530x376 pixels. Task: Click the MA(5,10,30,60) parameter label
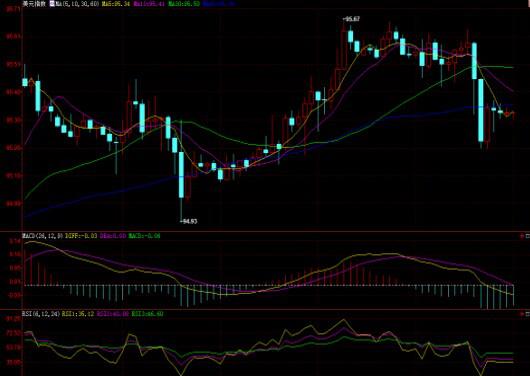tap(77, 4)
